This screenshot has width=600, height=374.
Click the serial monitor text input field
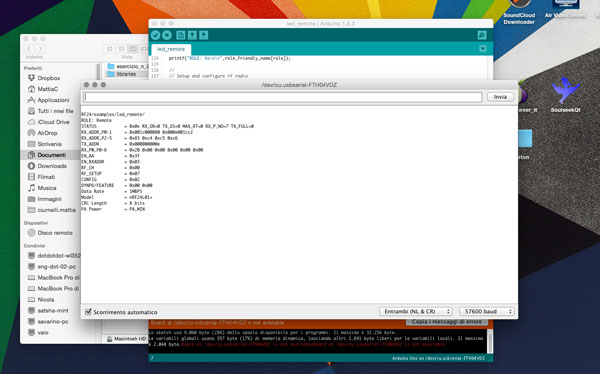(282, 97)
